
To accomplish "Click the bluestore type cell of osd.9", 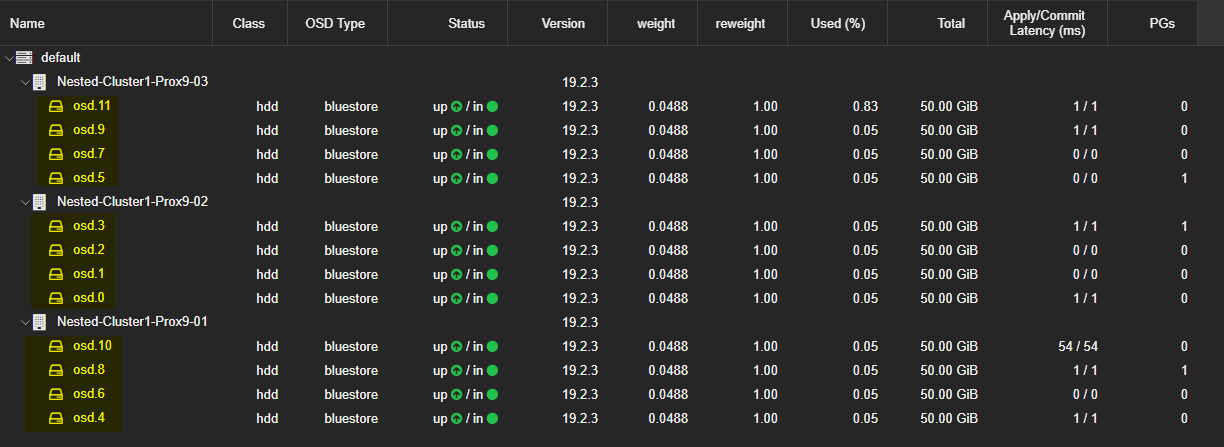I will pyautogui.click(x=351, y=130).
